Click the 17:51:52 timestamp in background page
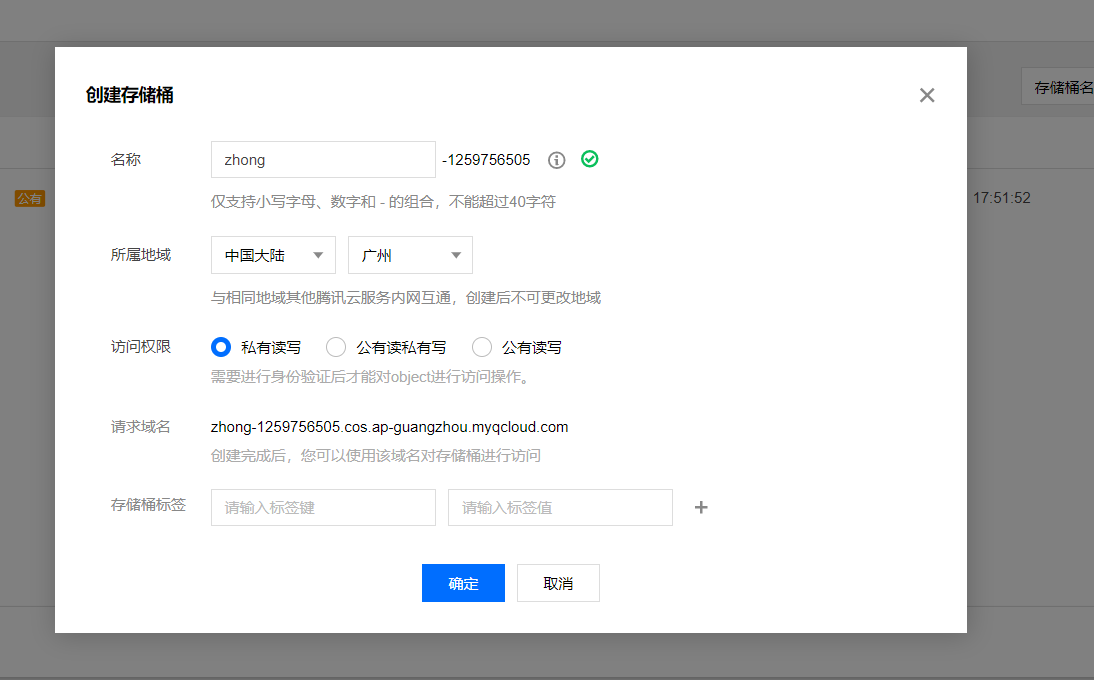1094x680 pixels. 1002,198
